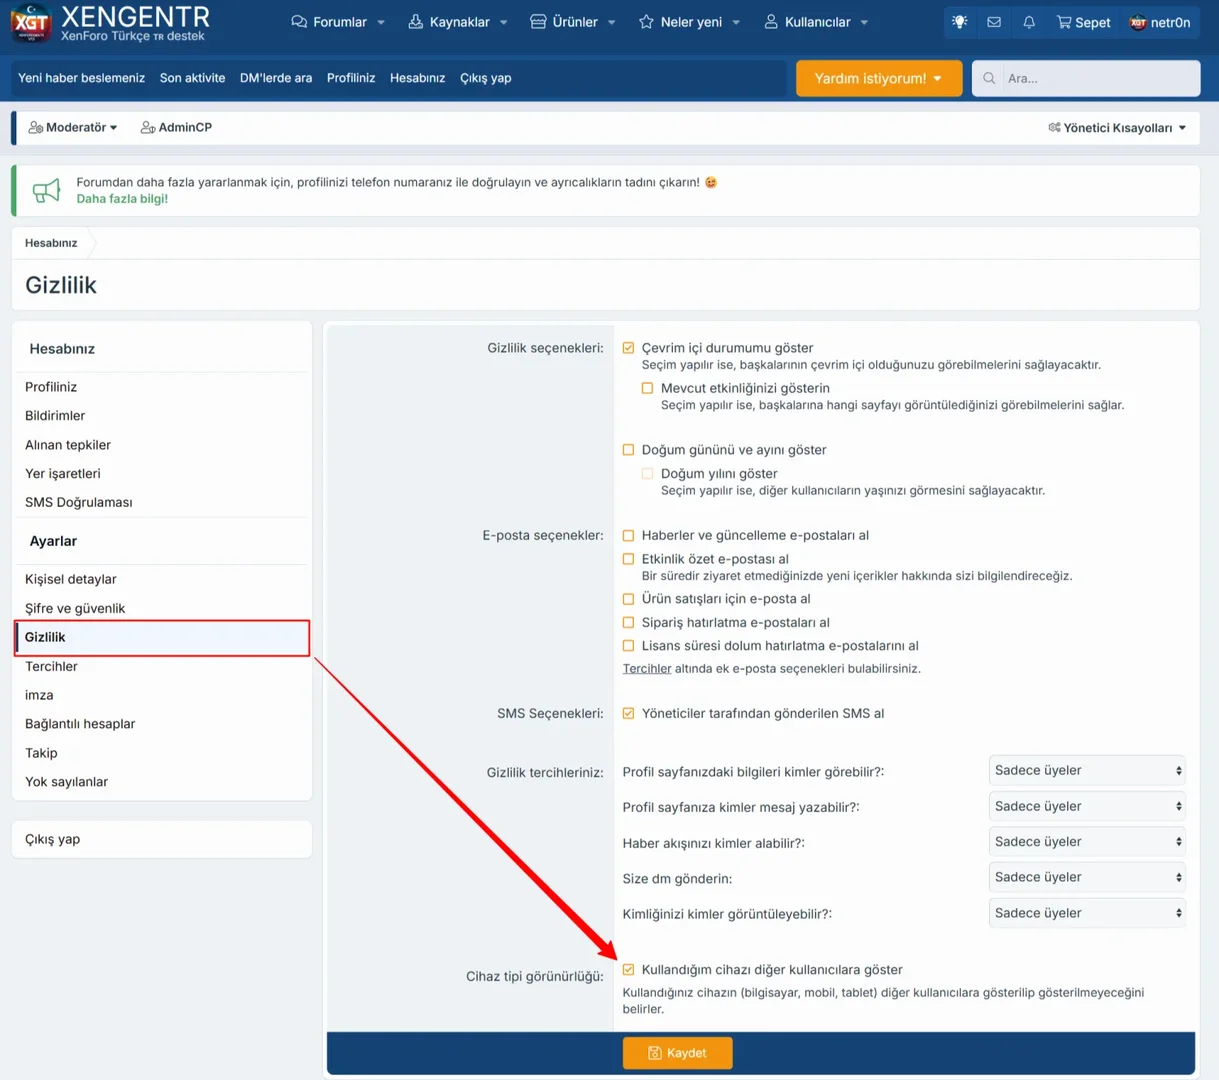Click the search magnifier icon
Screen dimensions: 1219x1080
tap(989, 78)
